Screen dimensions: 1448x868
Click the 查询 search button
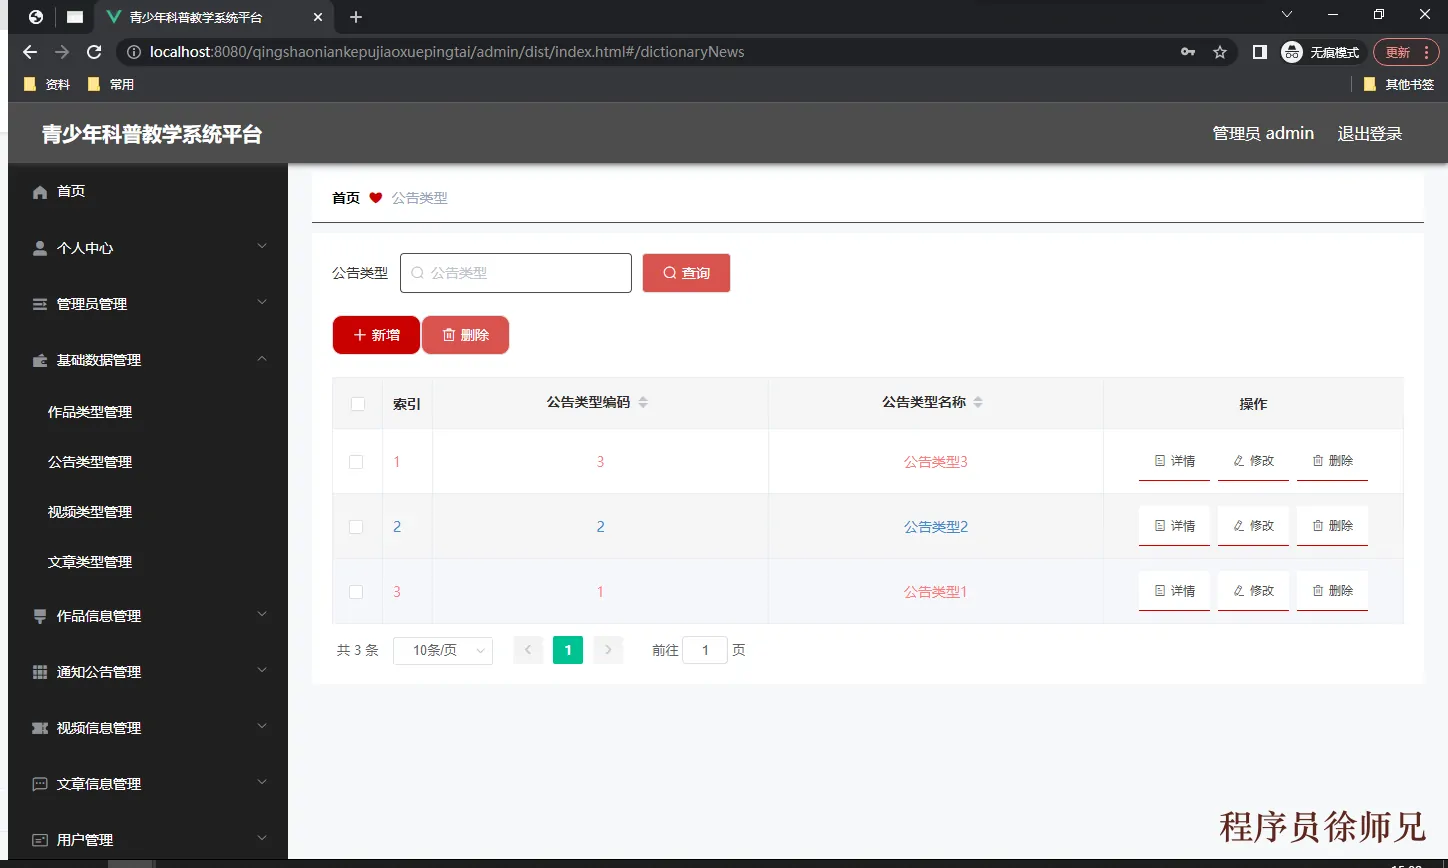686,273
